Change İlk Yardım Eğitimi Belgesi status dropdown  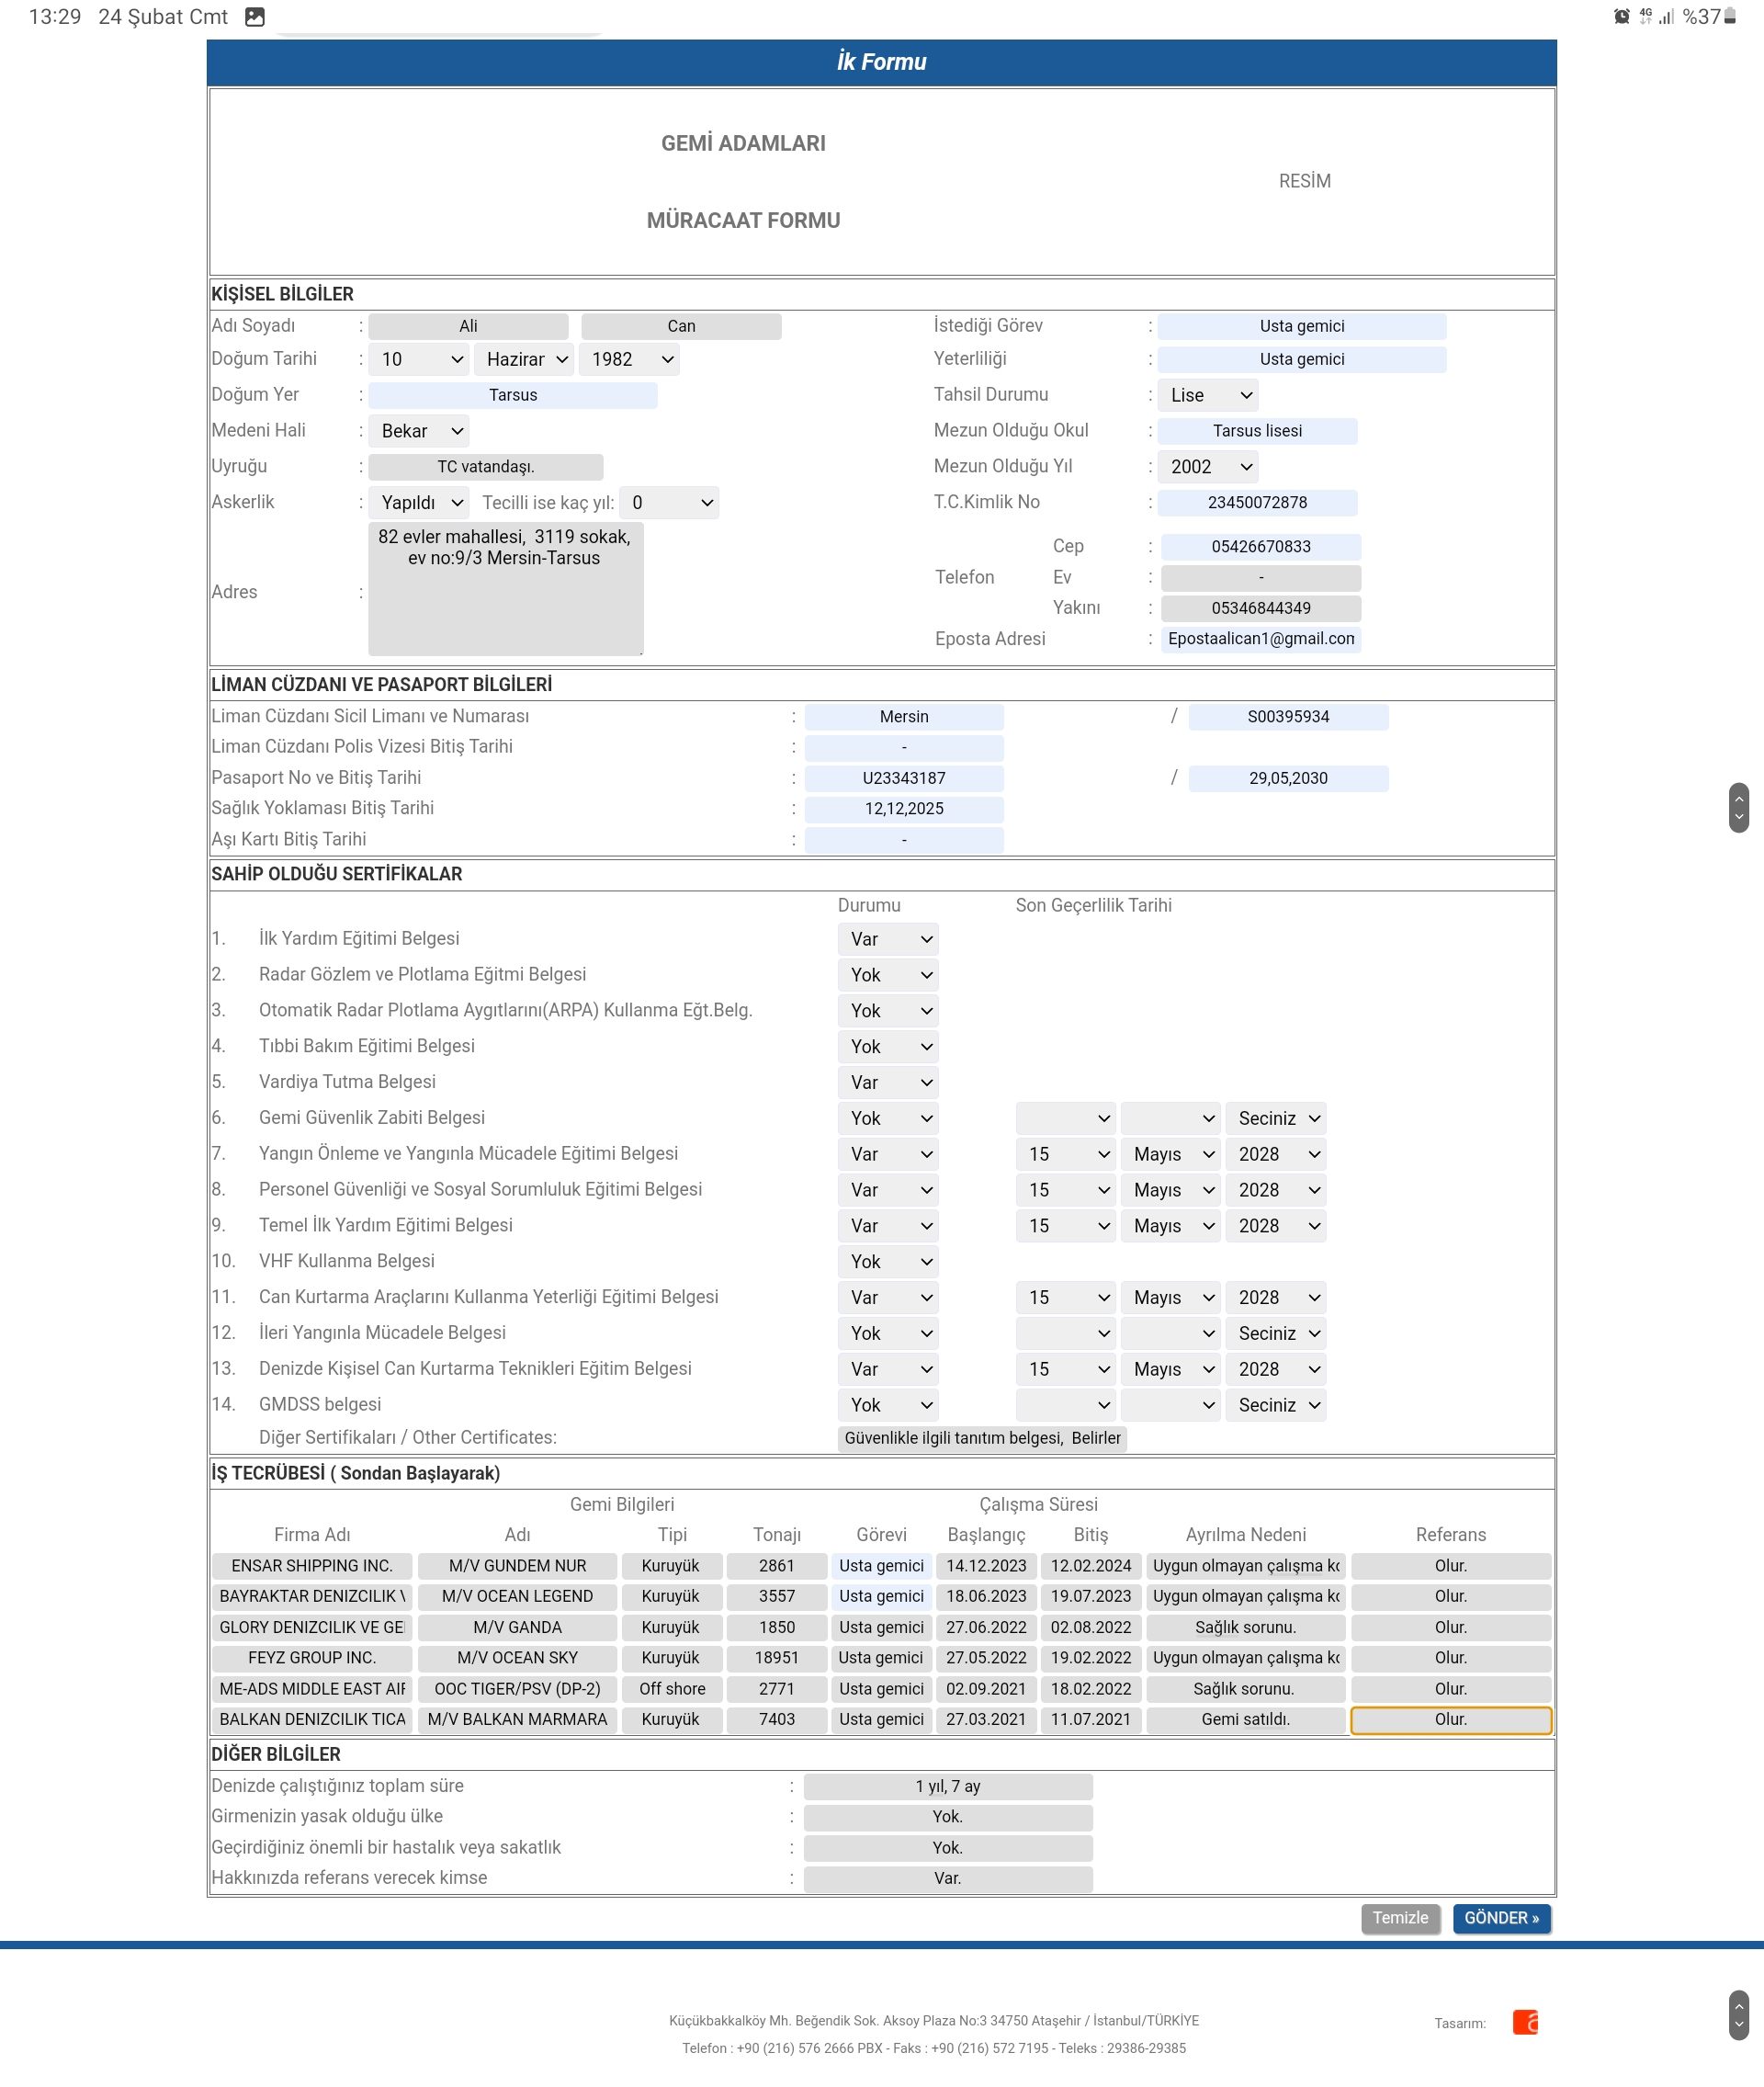(x=888, y=939)
